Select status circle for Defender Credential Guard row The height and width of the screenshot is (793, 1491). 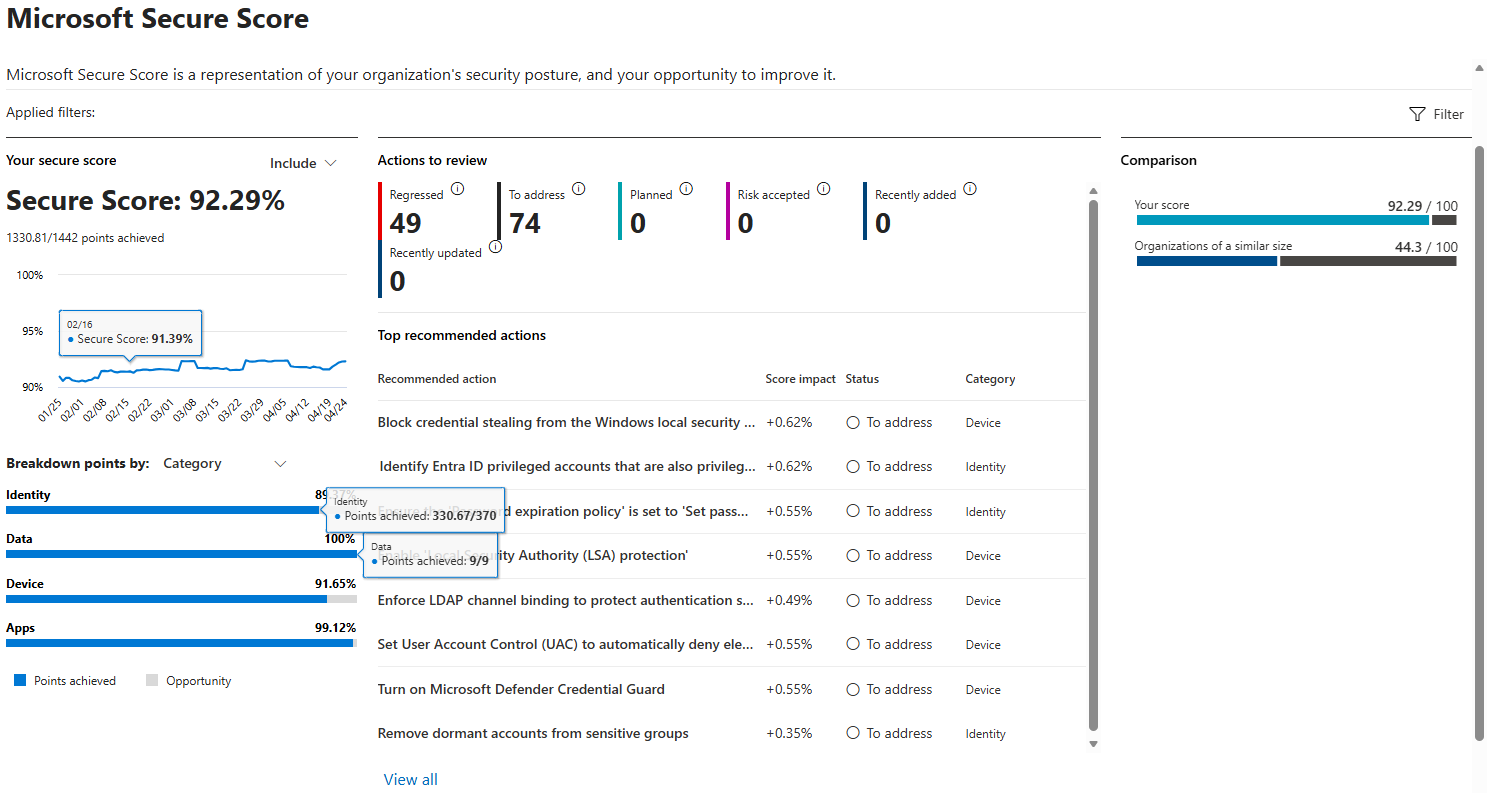click(x=853, y=690)
